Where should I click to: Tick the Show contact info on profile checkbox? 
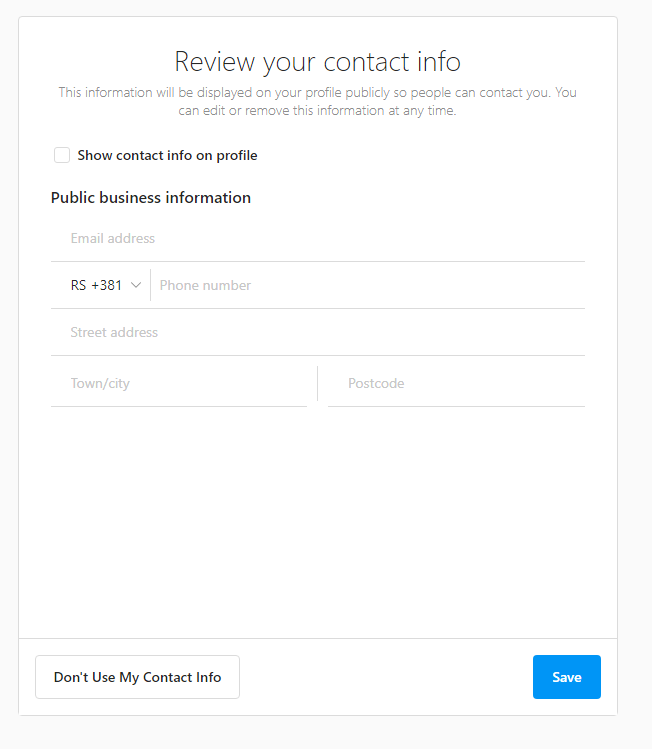click(62, 155)
